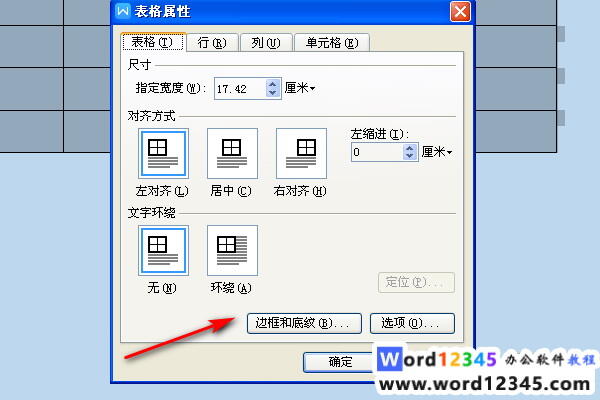600x400 pixels.
Task: Choose the wrap-around text icon
Action: [232, 250]
